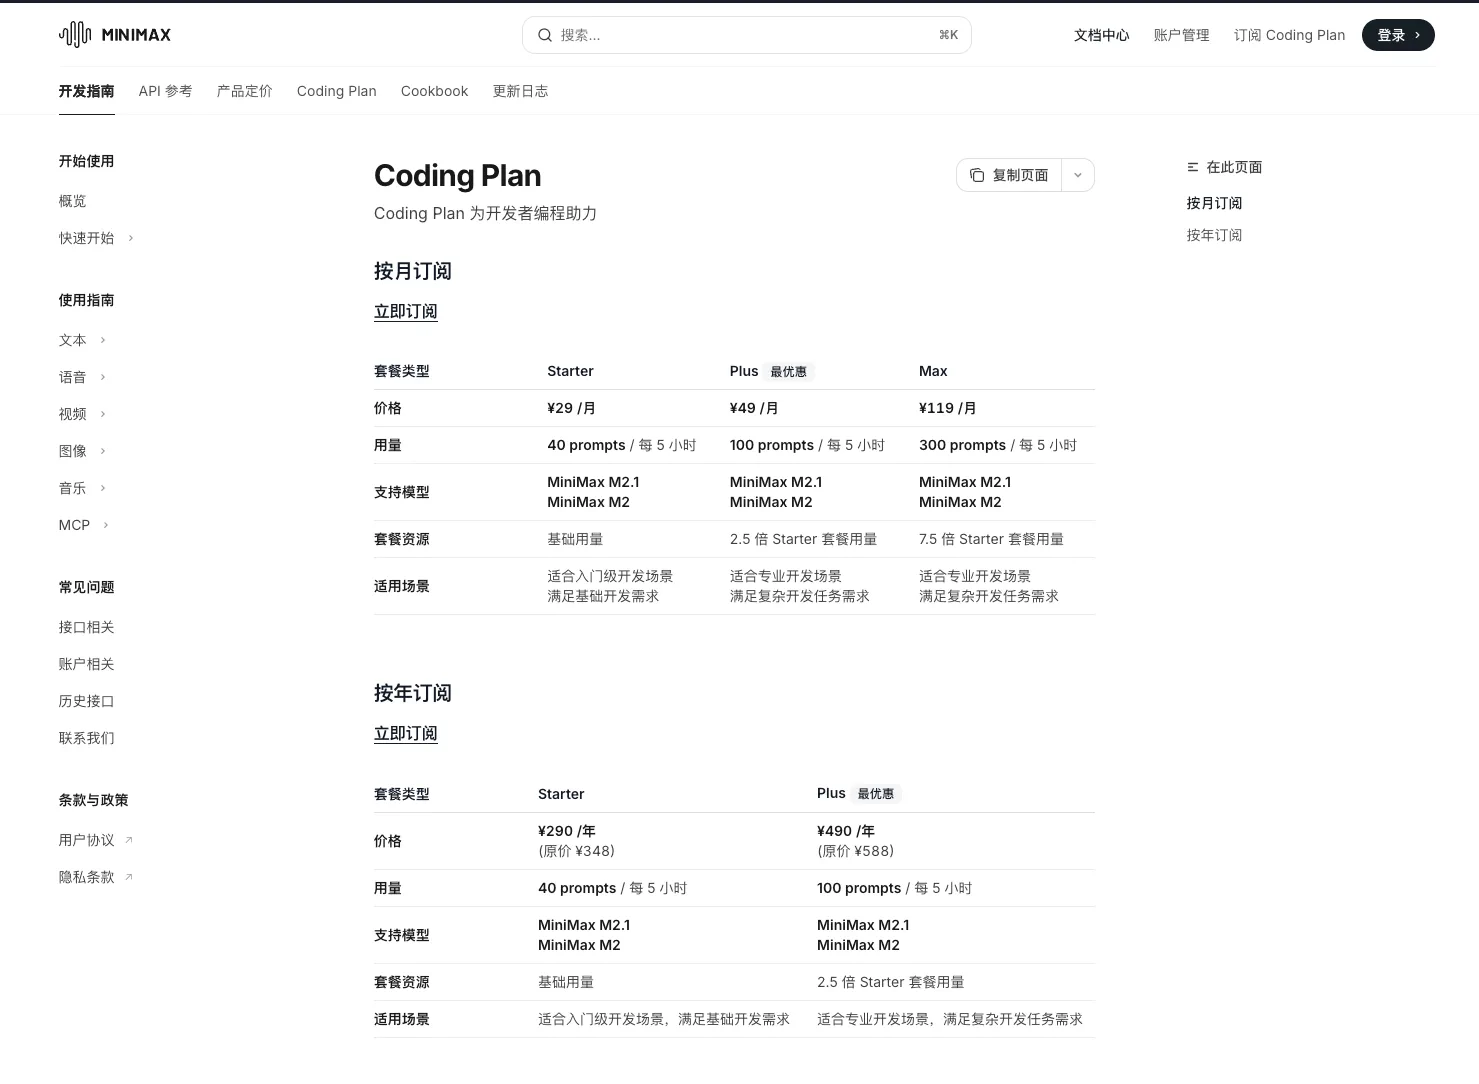The height and width of the screenshot is (1084, 1479).
Task: Click 最优惠 badge in yearly table
Action: [x=876, y=794]
